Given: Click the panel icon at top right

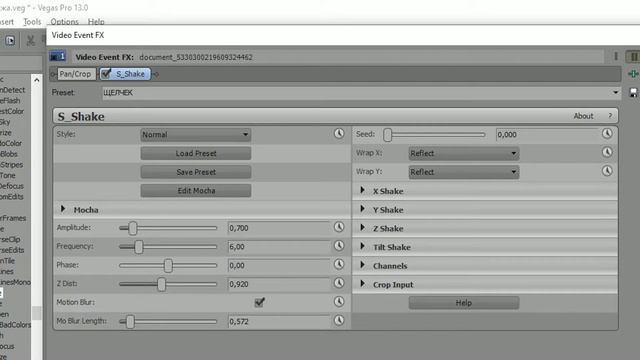Looking at the screenshot, I should (x=633, y=57).
